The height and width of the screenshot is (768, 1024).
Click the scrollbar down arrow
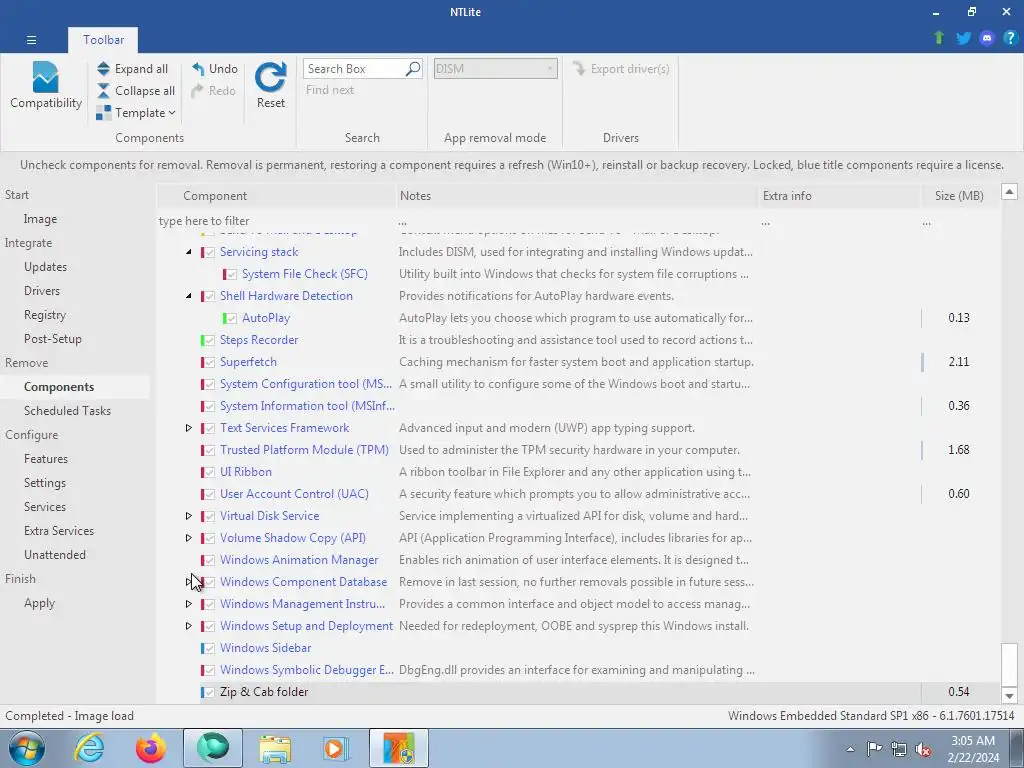[x=1009, y=696]
